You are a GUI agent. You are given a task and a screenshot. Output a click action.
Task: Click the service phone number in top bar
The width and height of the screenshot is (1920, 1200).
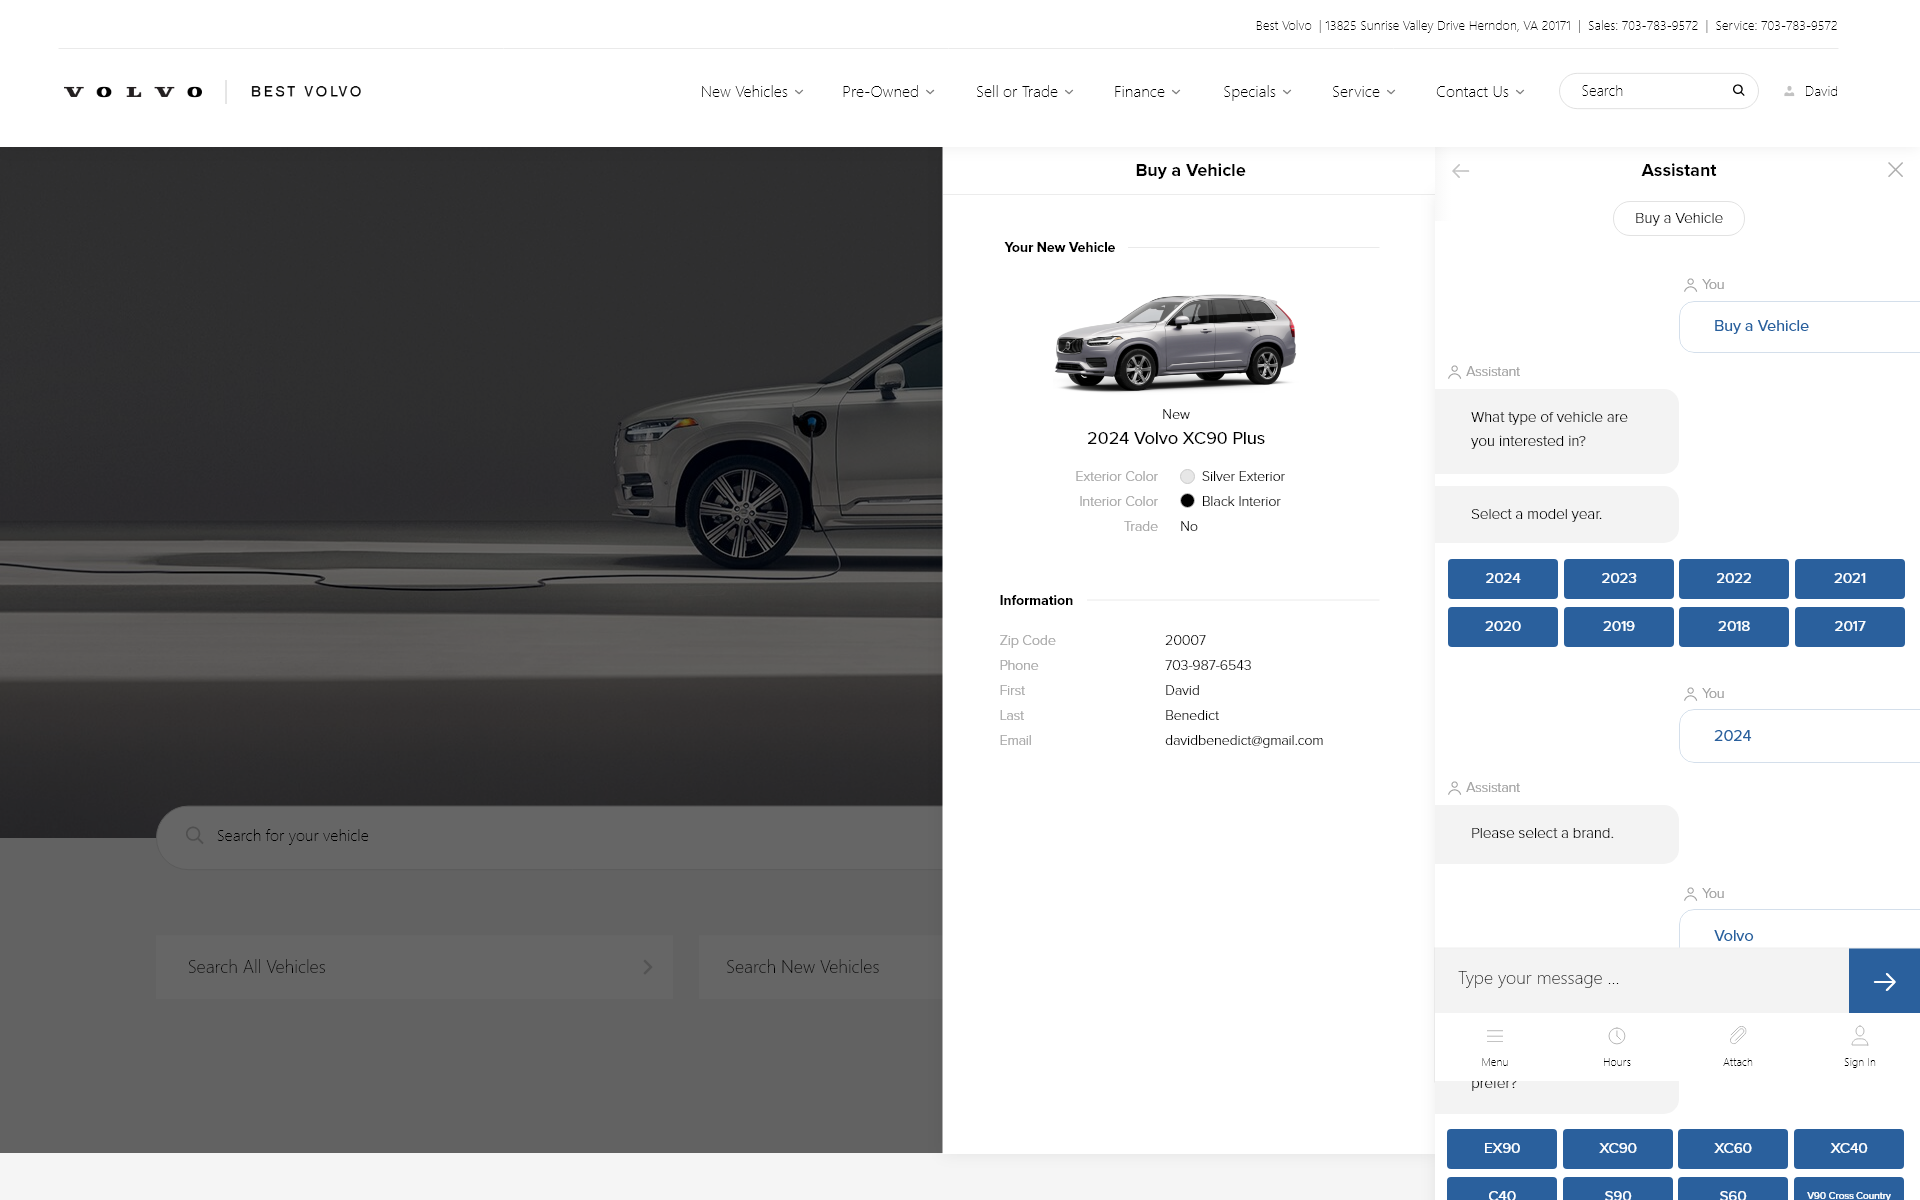pos(1799,26)
